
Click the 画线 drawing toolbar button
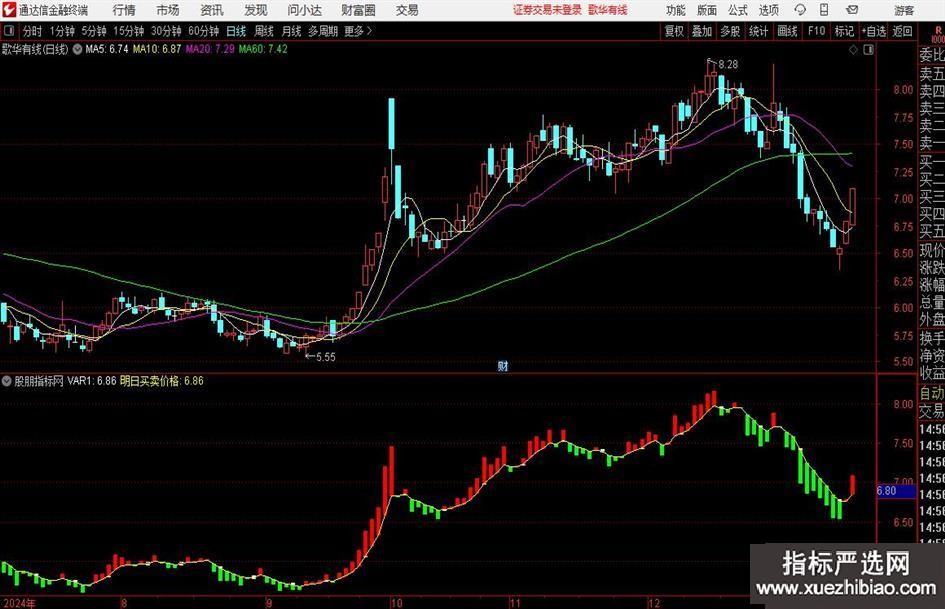click(x=787, y=31)
